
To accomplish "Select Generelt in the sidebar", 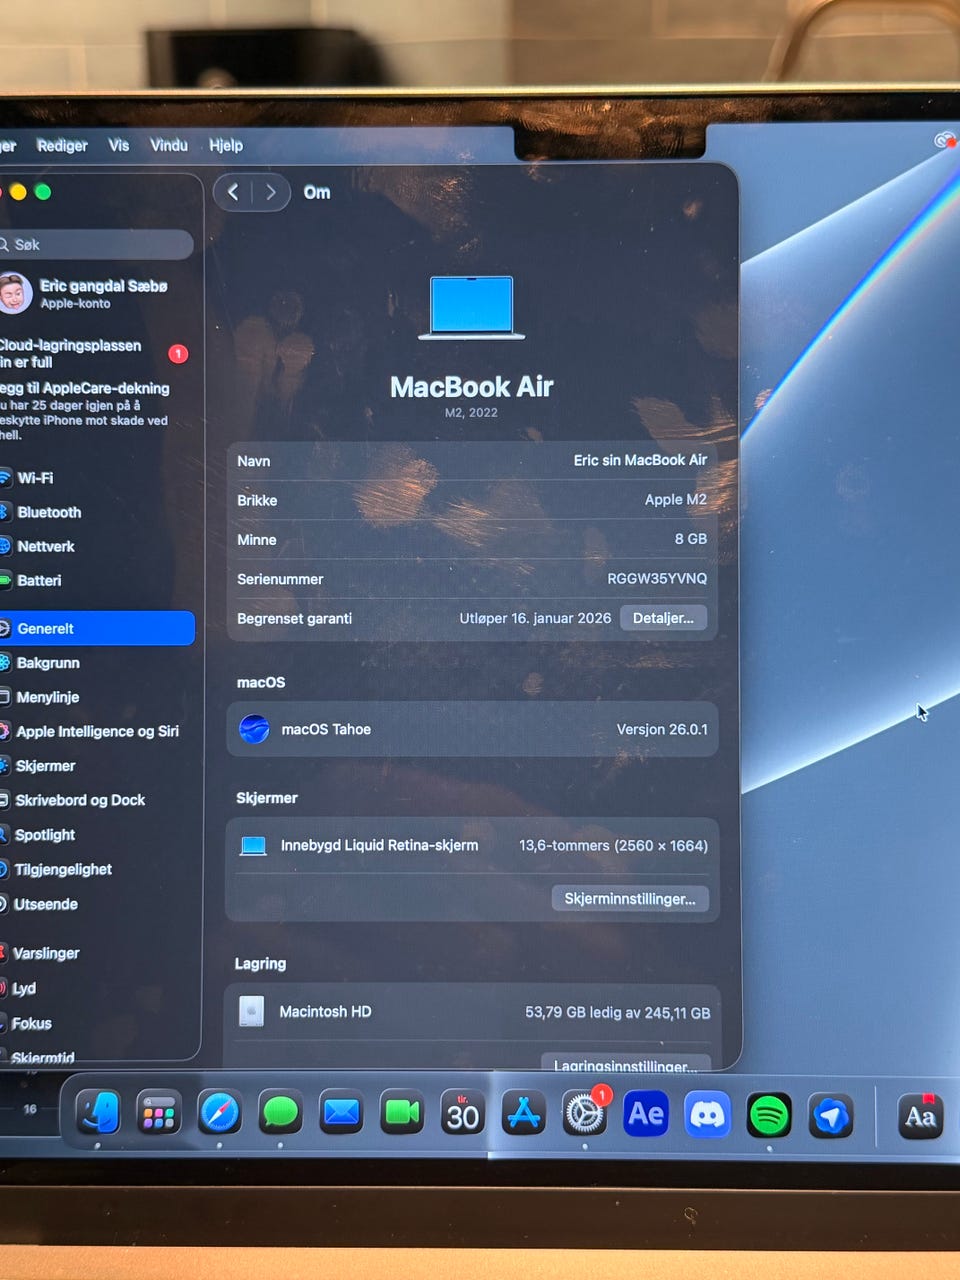I will (x=97, y=628).
